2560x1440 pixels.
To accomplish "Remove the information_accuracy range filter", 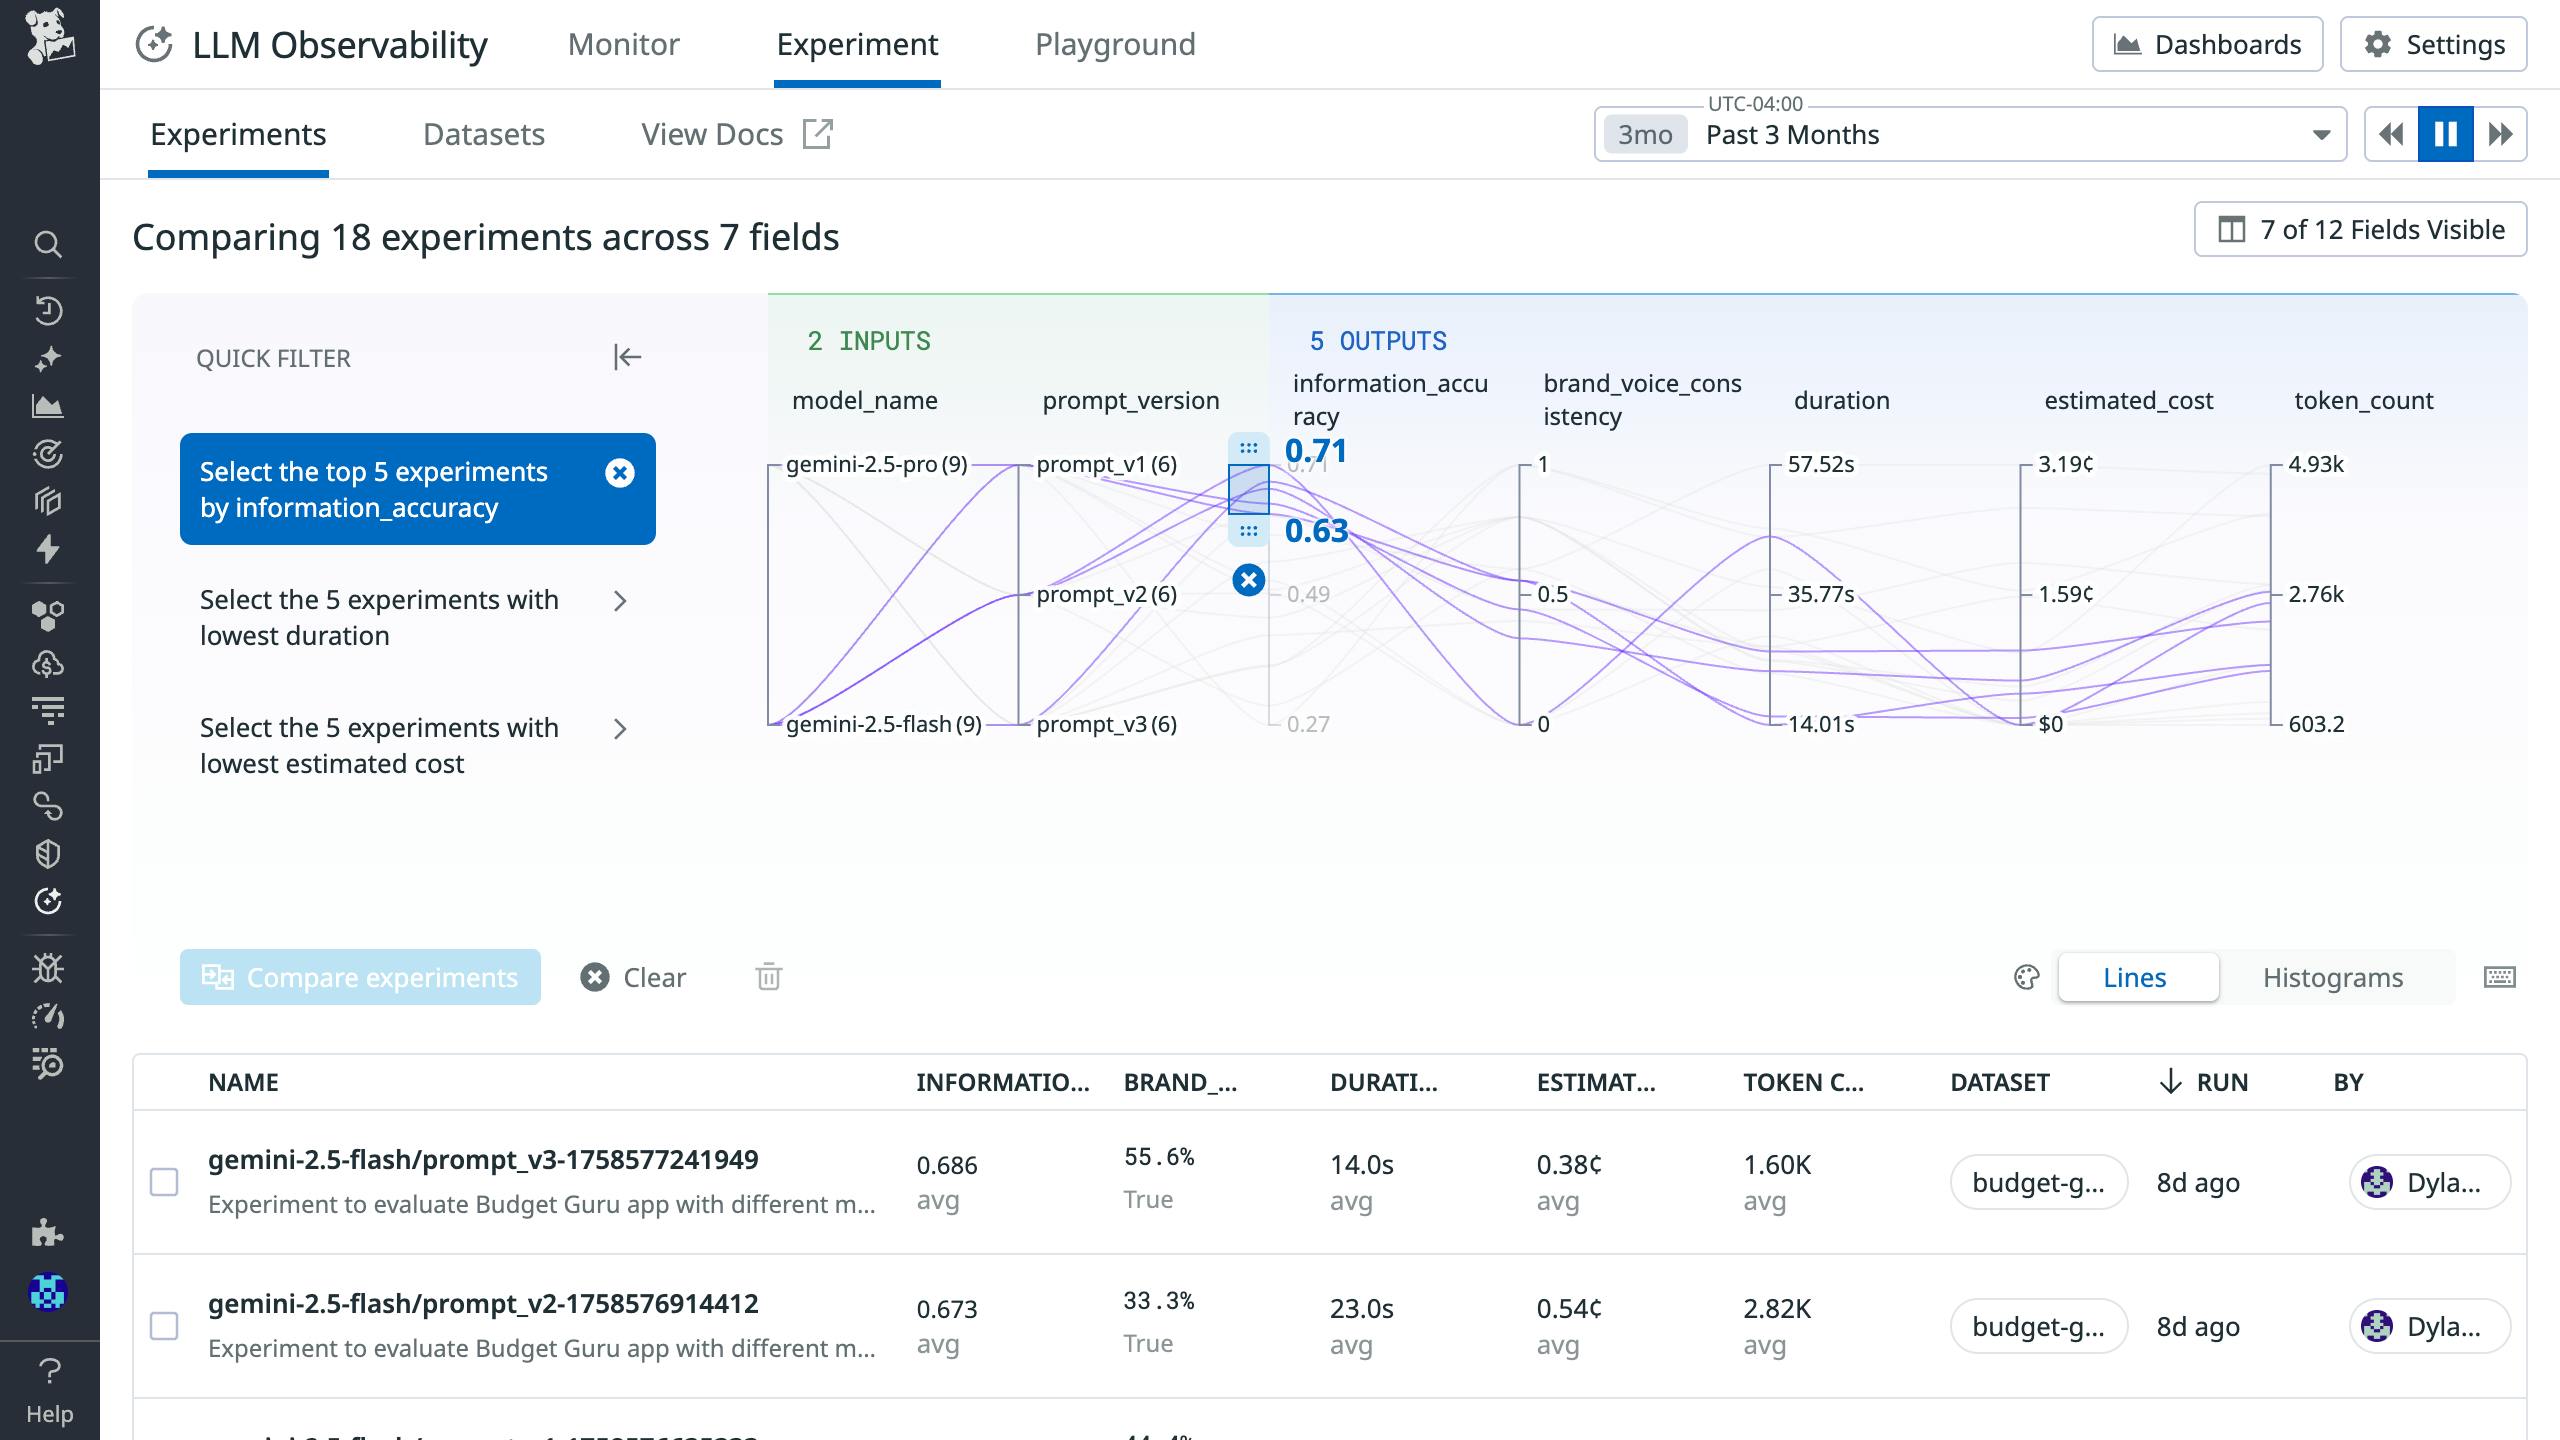I will [x=1248, y=580].
